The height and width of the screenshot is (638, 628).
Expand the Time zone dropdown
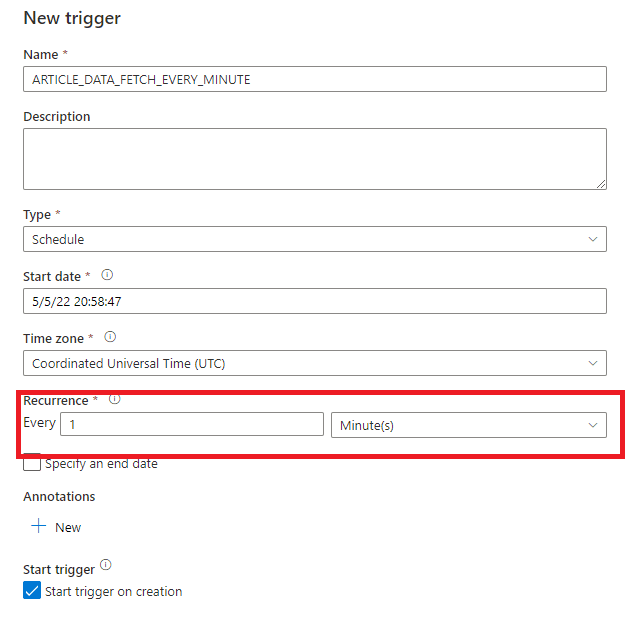[314, 363]
